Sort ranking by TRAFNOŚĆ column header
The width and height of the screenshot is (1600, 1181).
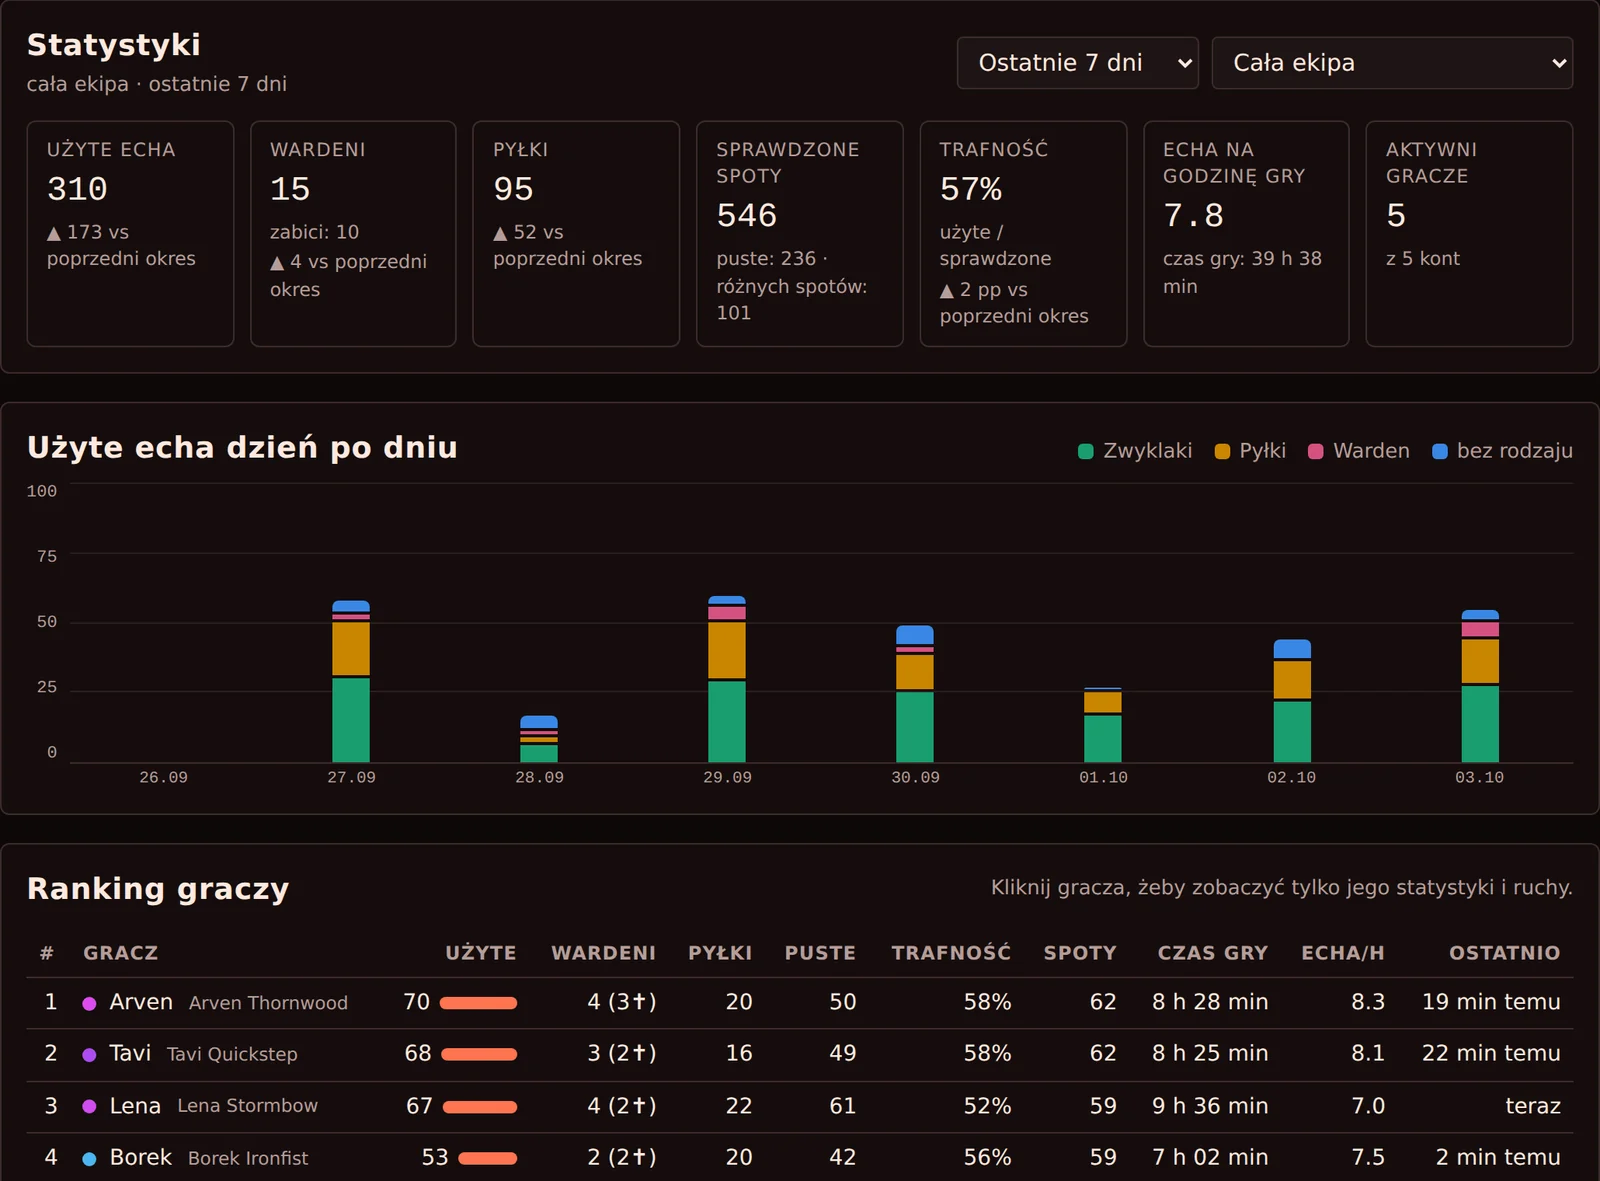(x=951, y=953)
